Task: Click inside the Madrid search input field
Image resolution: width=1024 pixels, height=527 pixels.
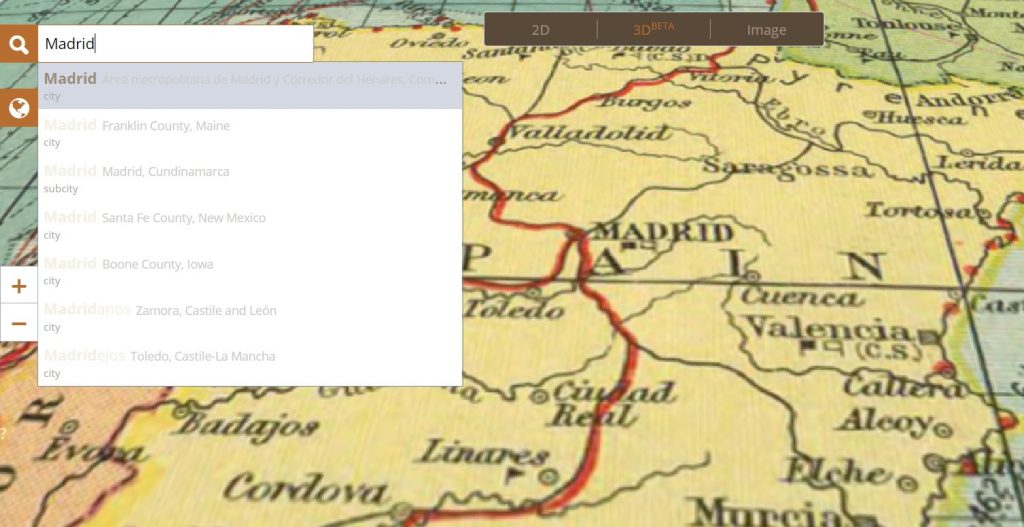Action: click(176, 44)
